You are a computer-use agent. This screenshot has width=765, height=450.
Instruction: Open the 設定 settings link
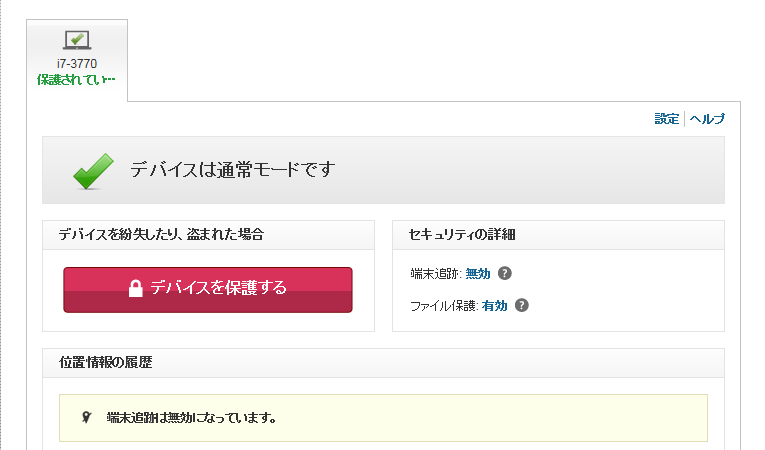(666, 119)
